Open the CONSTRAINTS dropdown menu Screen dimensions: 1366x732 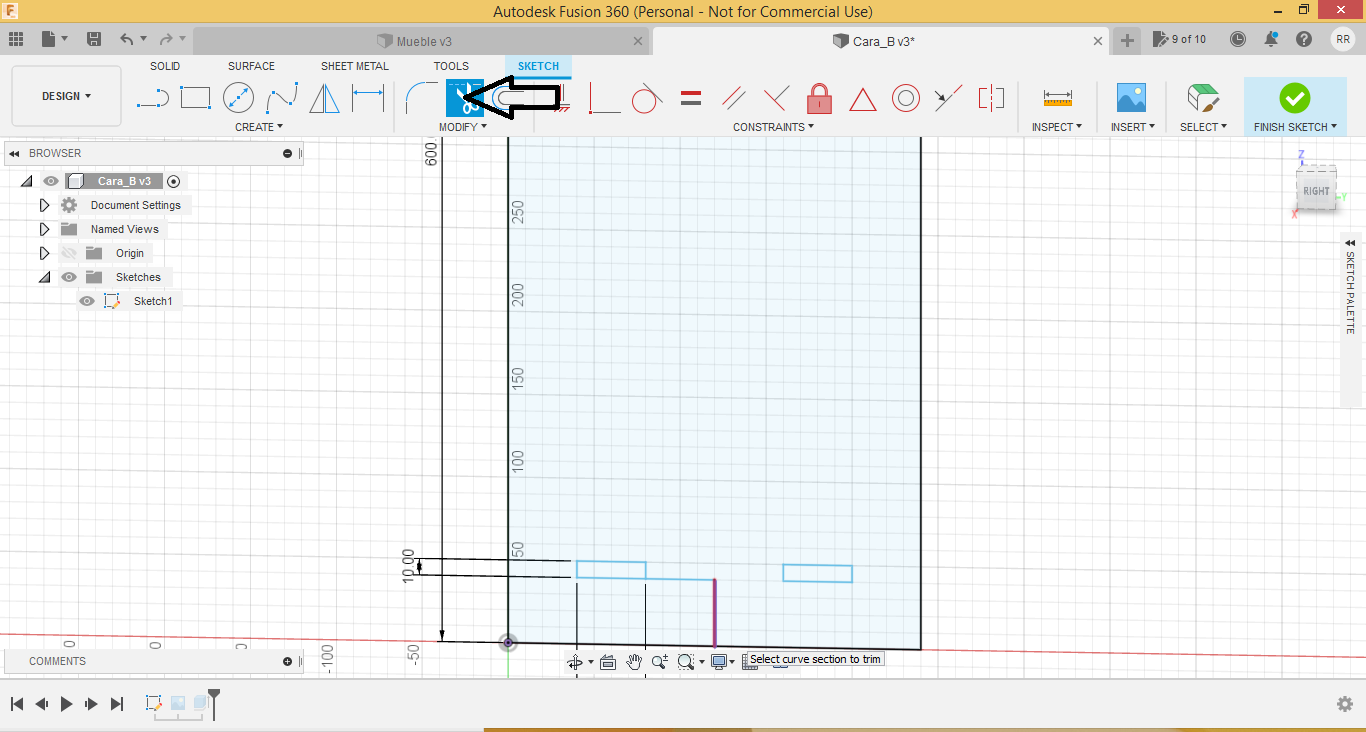[x=773, y=127]
